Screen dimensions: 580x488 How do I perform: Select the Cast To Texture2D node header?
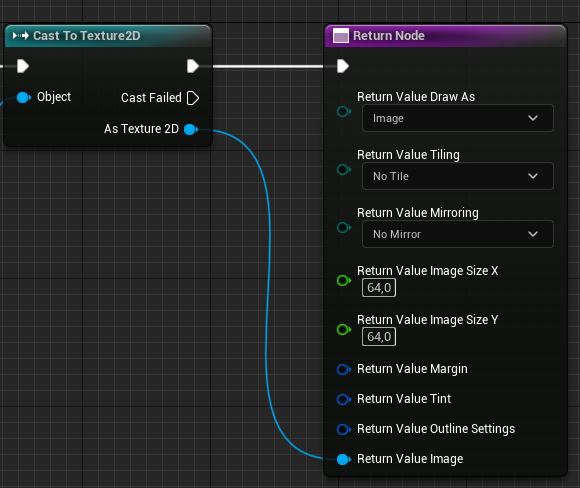pos(108,36)
